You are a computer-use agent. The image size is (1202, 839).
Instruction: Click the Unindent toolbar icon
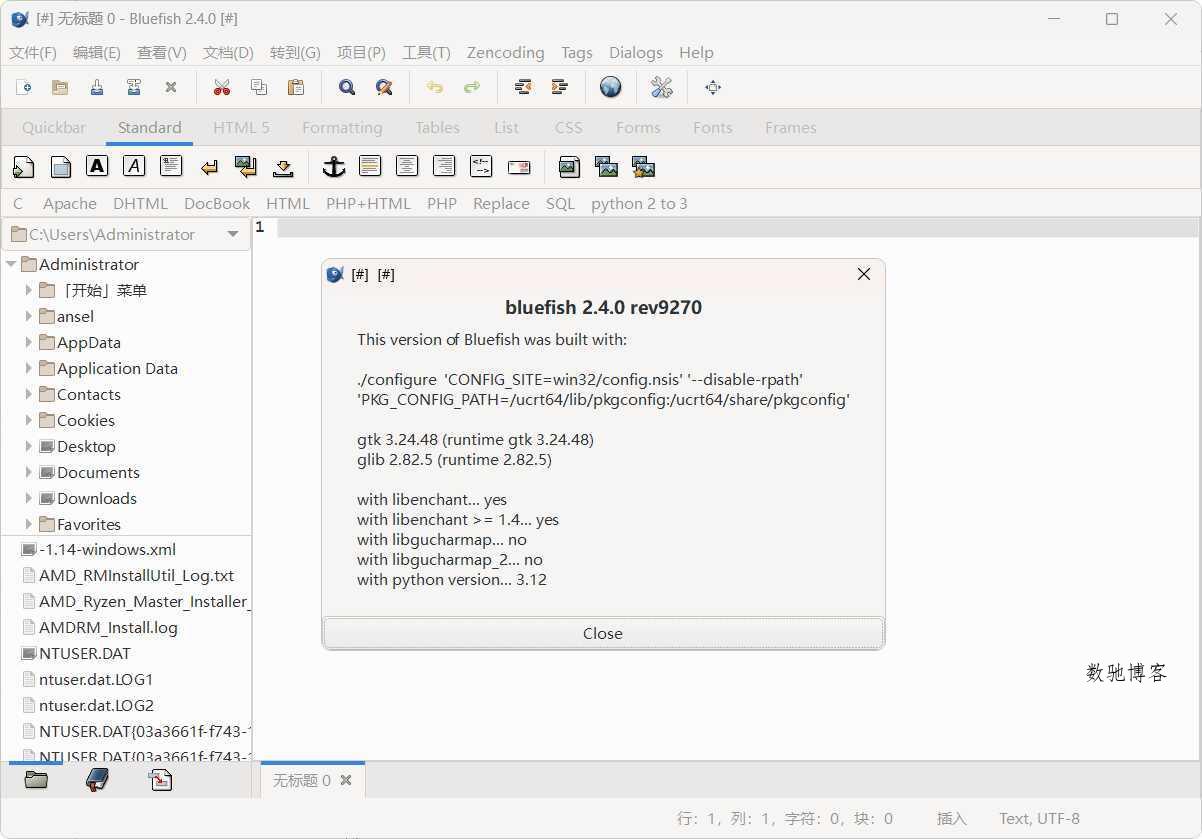[523, 87]
